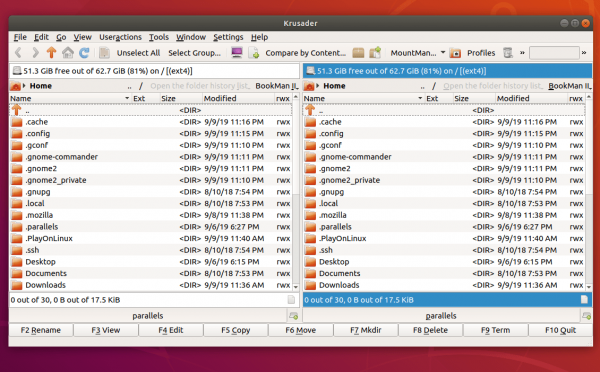Go up one directory using the orange arrow toolbar icon
The image size is (600, 372).
(51, 52)
